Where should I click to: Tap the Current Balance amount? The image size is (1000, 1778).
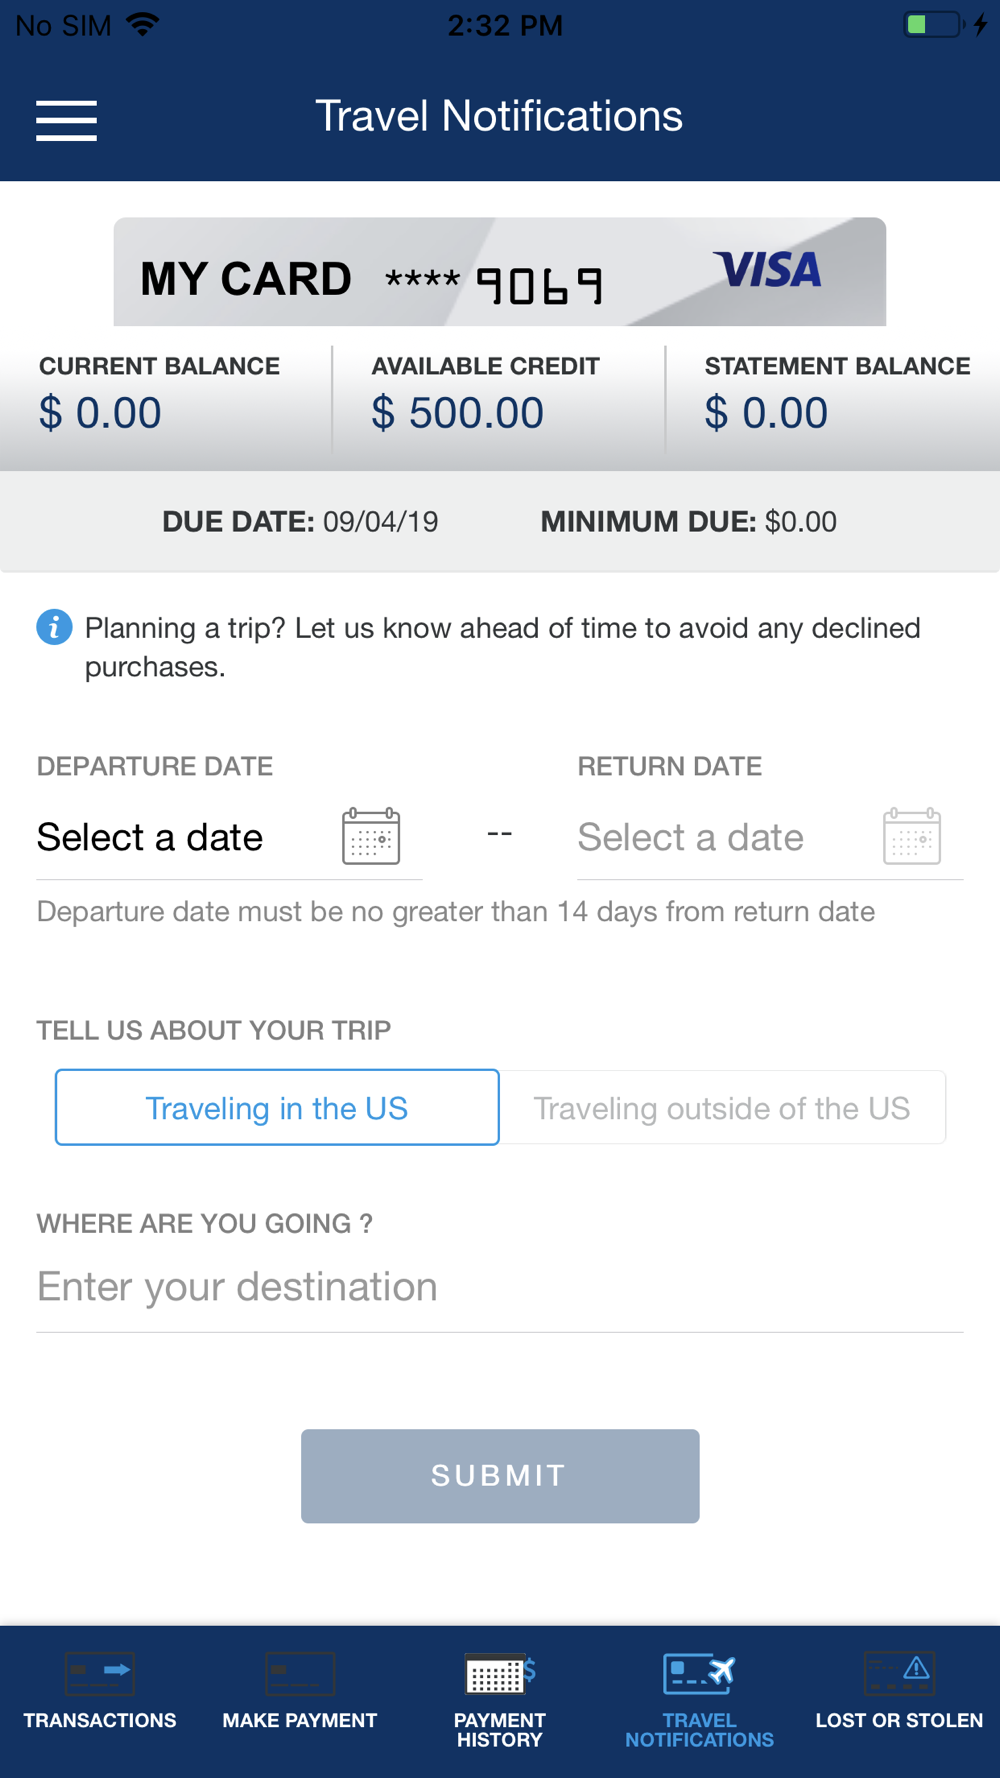pos(100,413)
